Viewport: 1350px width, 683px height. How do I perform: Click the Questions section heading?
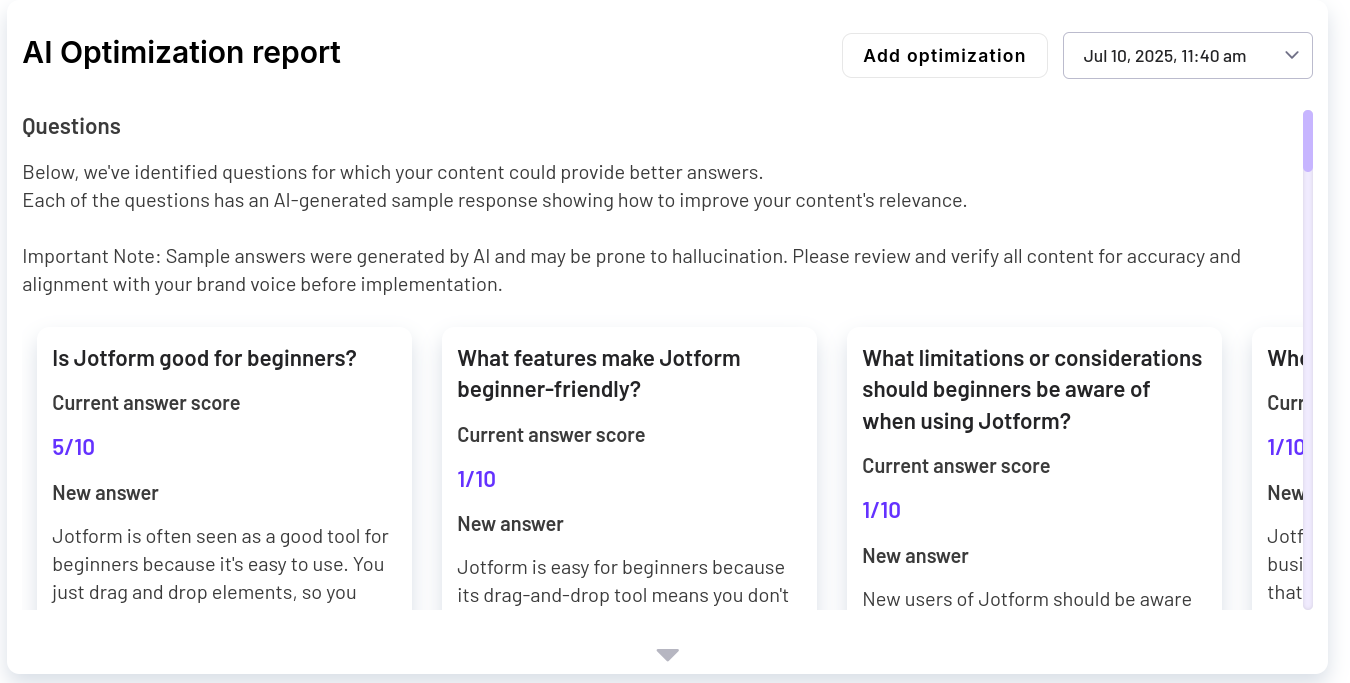point(71,126)
